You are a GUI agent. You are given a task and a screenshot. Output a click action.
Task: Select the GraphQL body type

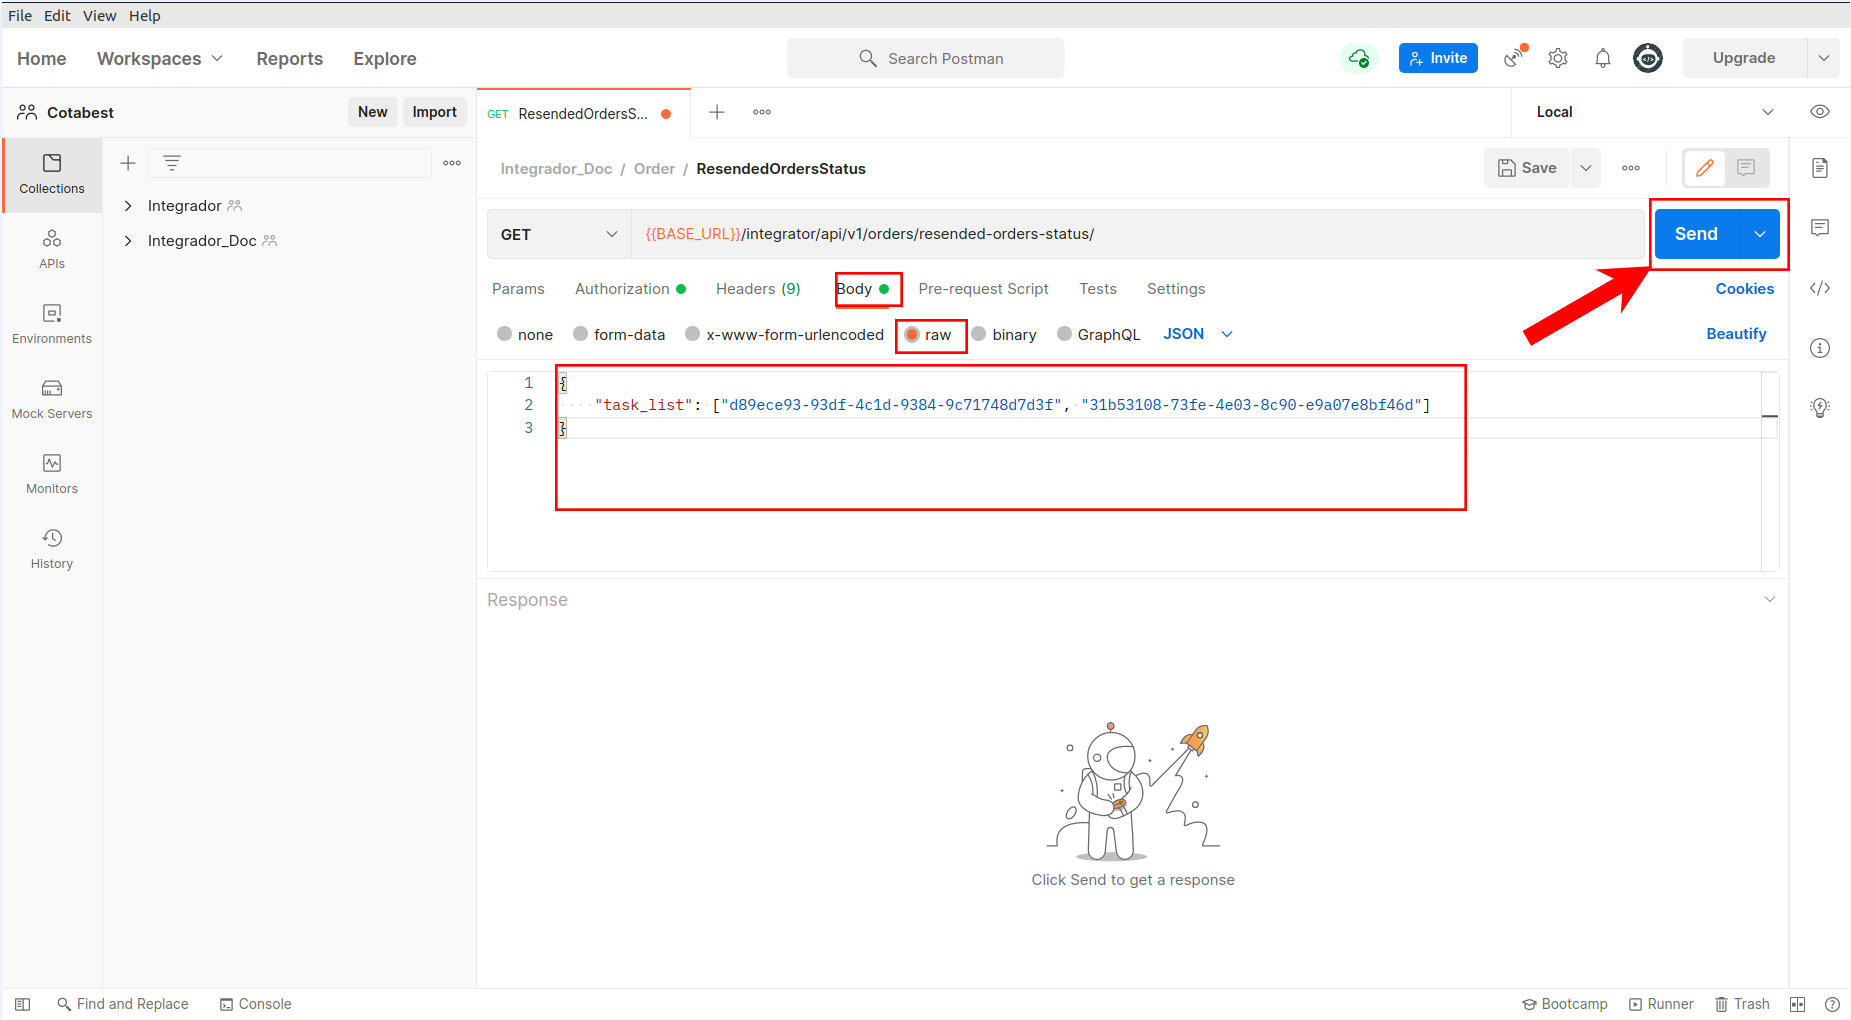(x=1064, y=334)
